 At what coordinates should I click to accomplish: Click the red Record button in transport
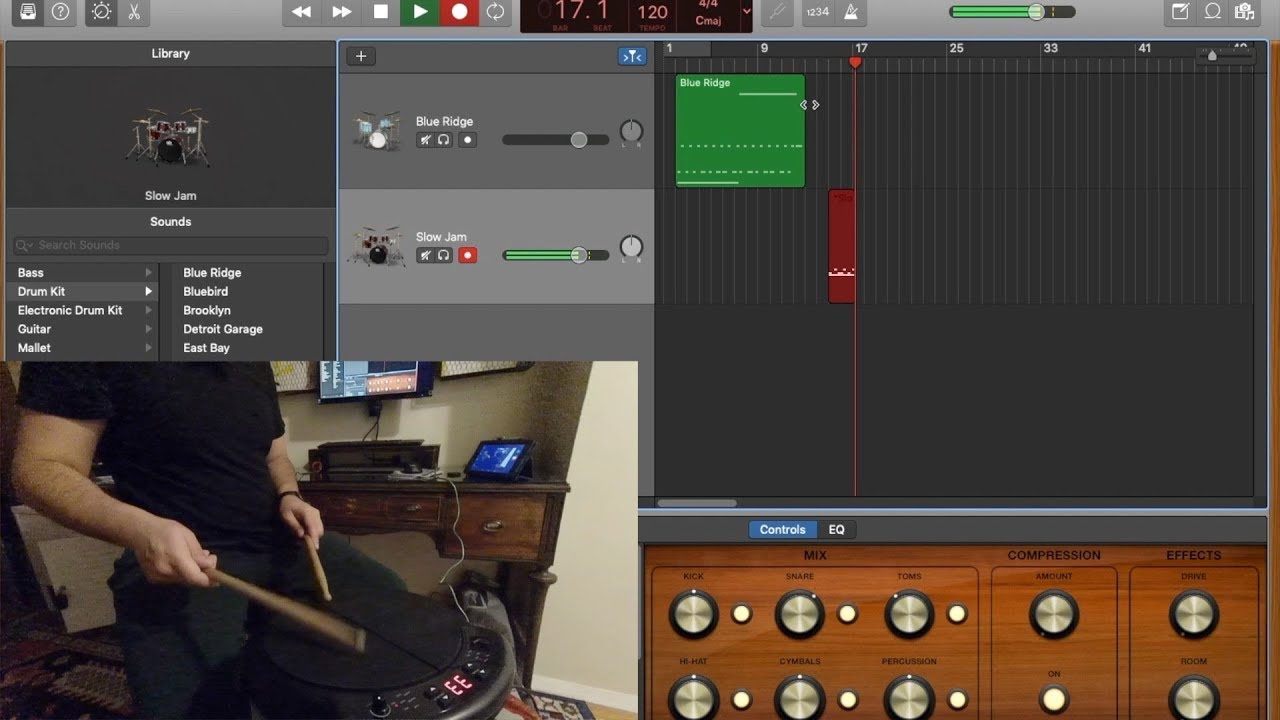click(459, 12)
